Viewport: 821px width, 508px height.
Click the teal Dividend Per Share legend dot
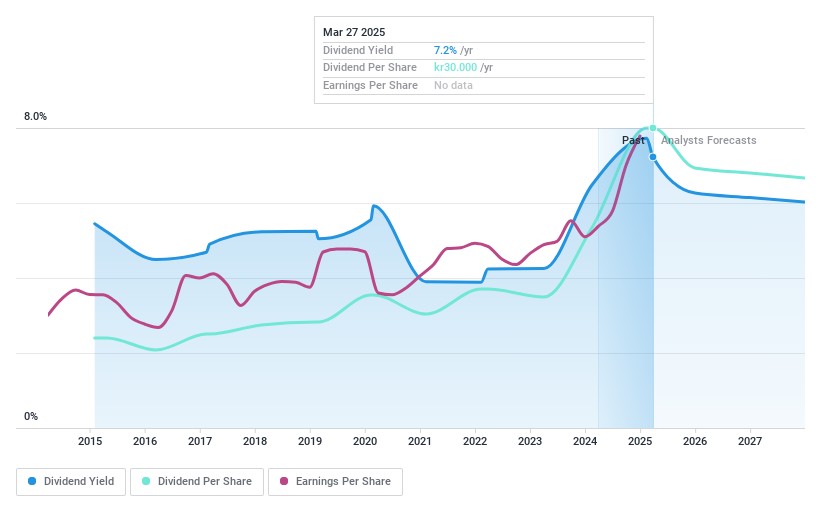point(147,481)
